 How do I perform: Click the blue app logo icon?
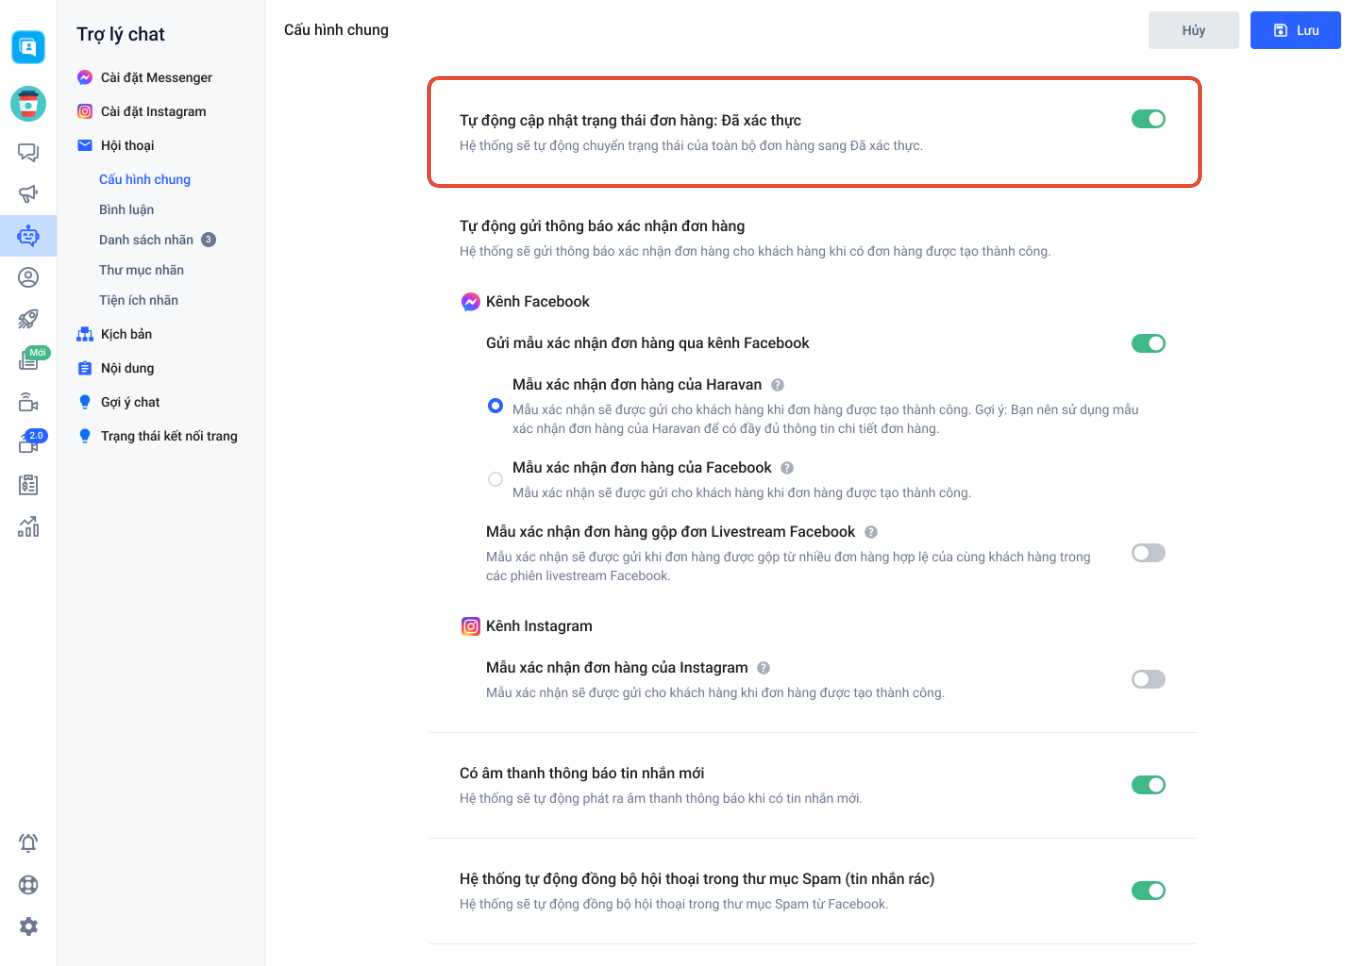pyautogui.click(x=28, y=46)
